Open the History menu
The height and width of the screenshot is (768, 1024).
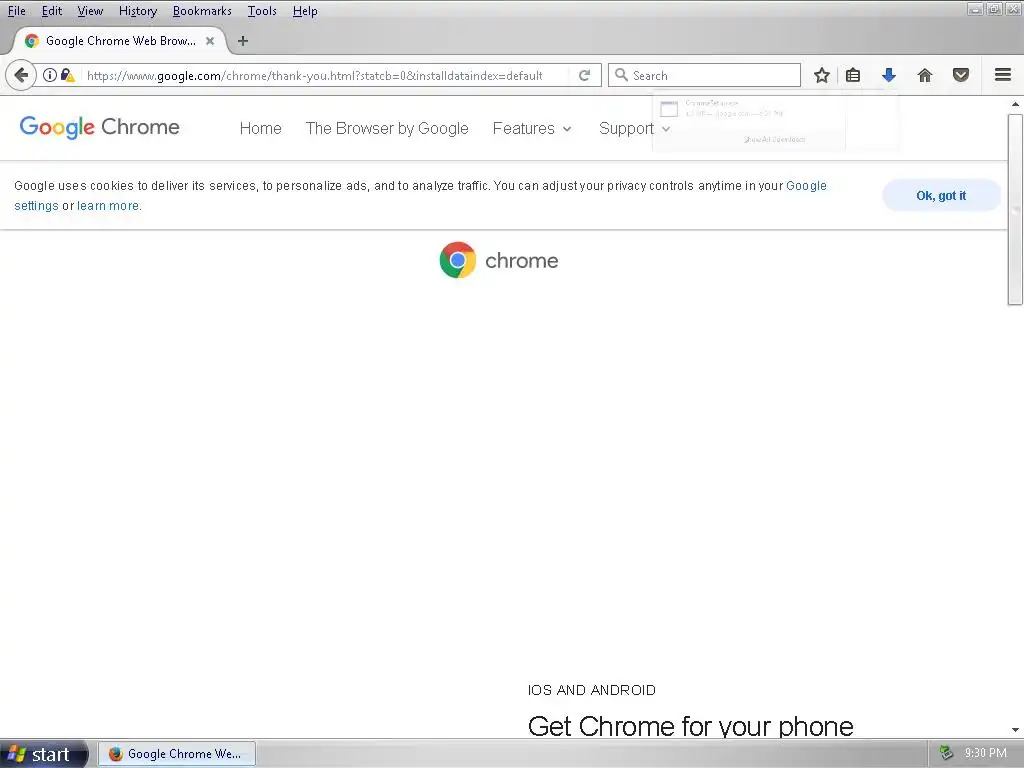[x=138, y=10]
